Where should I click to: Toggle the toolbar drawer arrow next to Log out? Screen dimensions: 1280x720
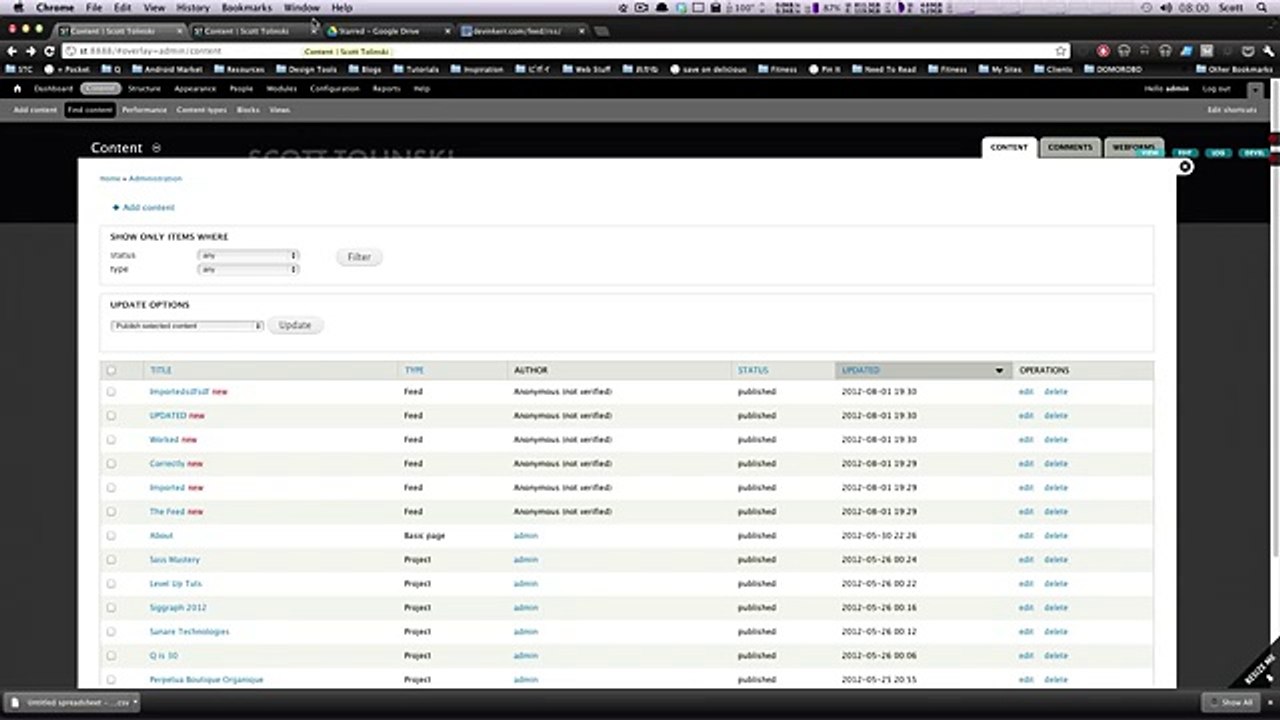click(1256, 90)
